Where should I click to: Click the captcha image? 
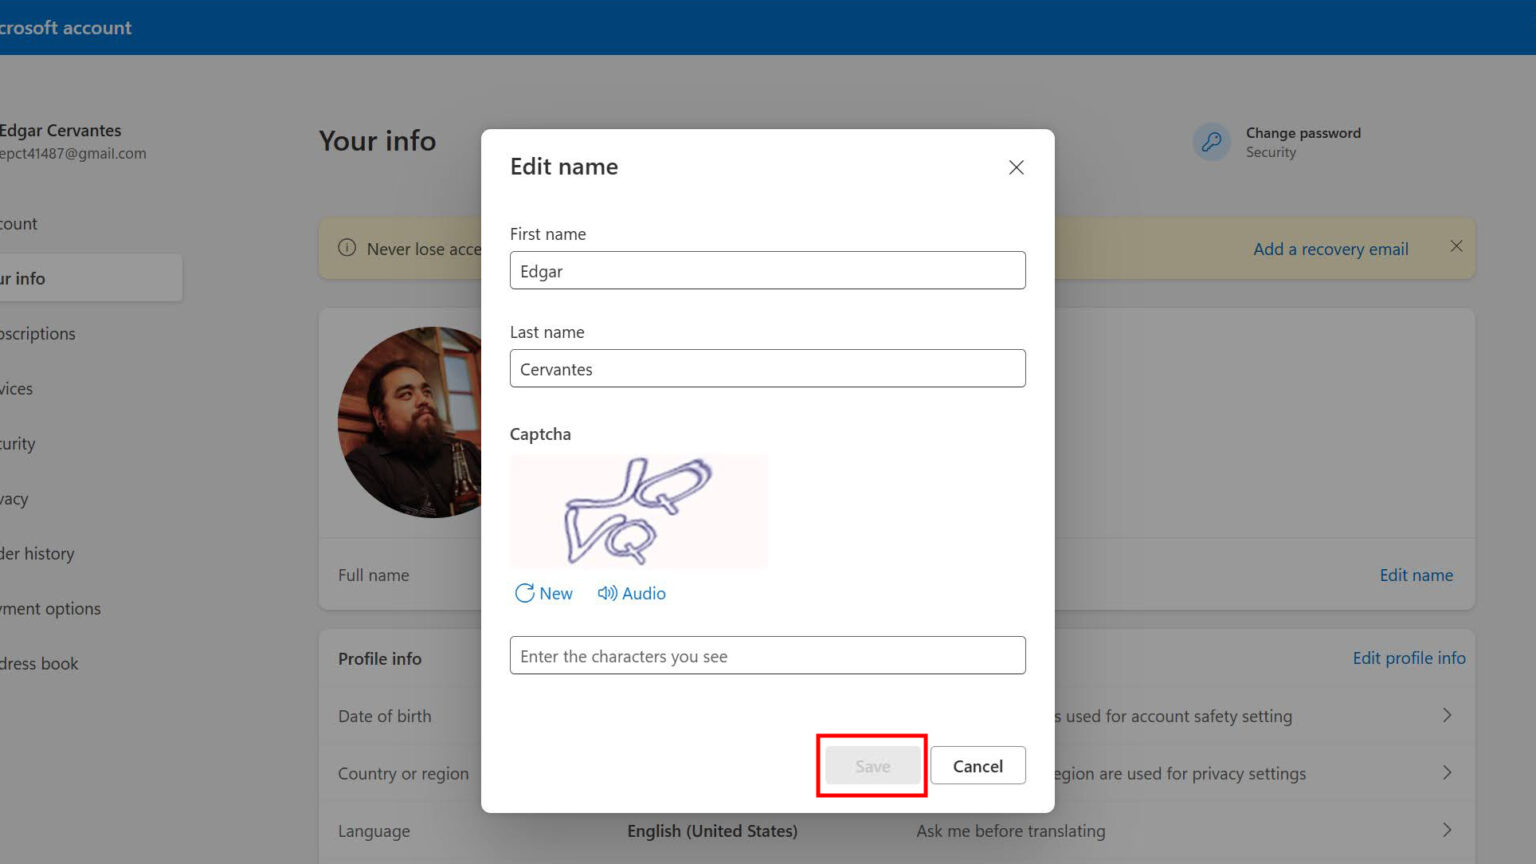coord(639,510)
